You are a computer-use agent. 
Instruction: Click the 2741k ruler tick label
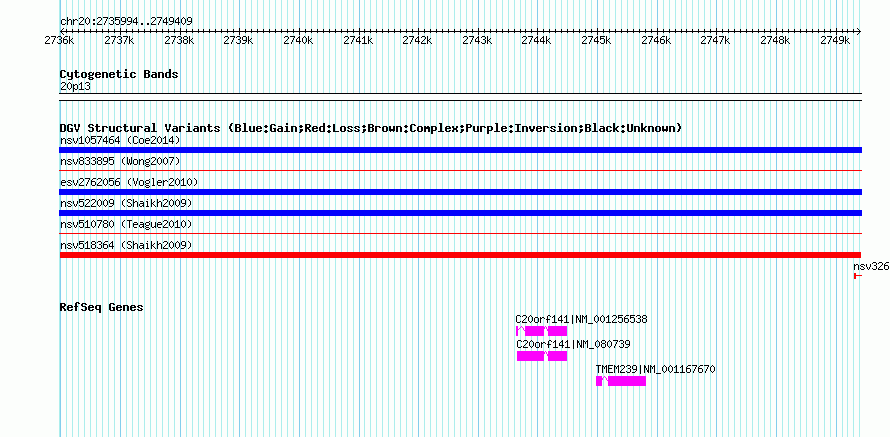click(x=358, y=40)
